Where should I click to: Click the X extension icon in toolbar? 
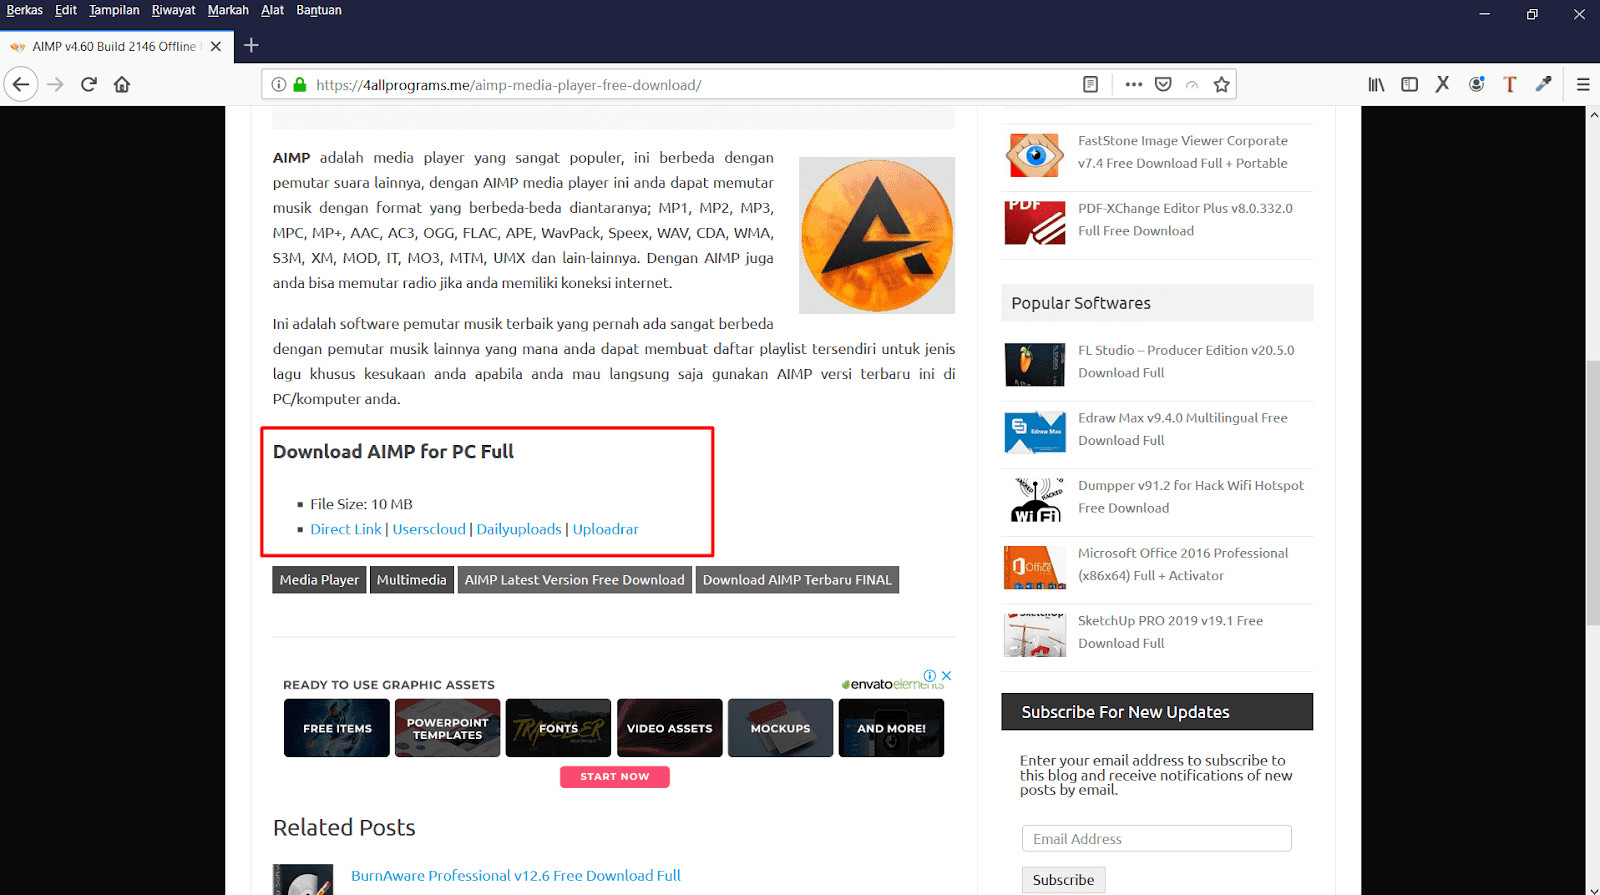1442,85
